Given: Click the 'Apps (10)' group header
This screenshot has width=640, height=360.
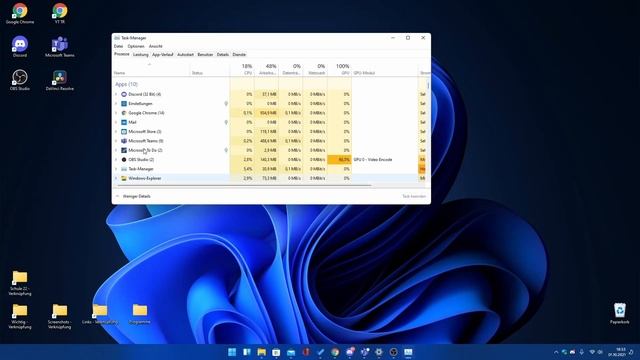Looking at the screenshot, I should pyautogui.click(x=127, y=84).
